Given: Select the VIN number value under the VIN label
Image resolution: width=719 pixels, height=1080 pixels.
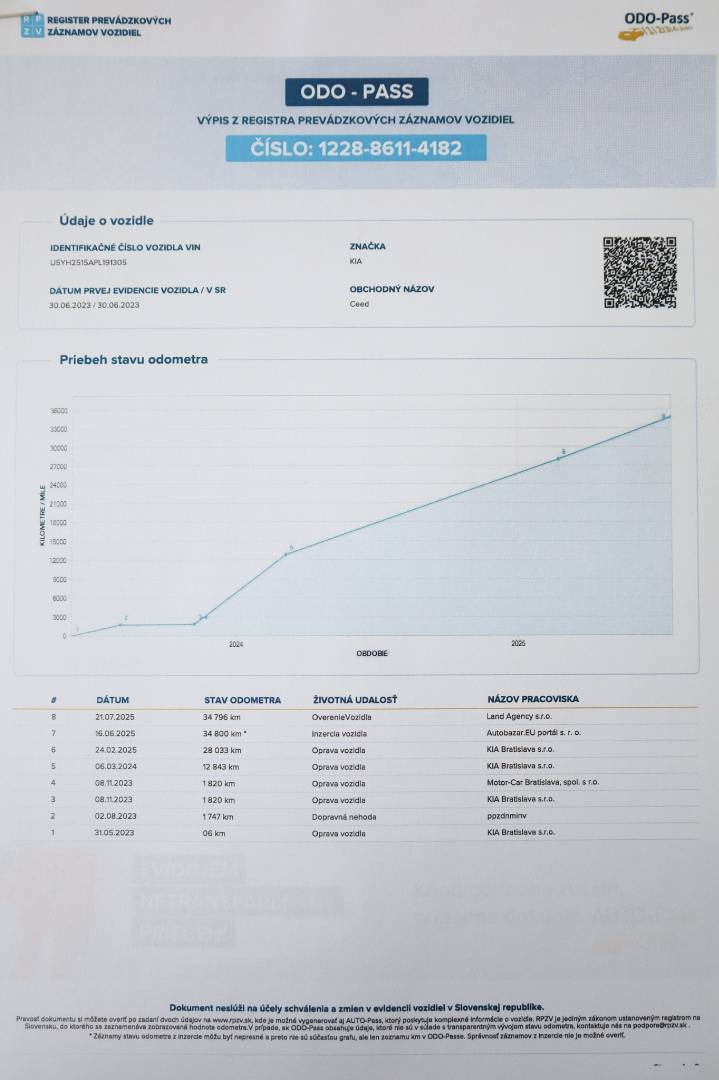Looking at the screenshot, I should point(88,262).
